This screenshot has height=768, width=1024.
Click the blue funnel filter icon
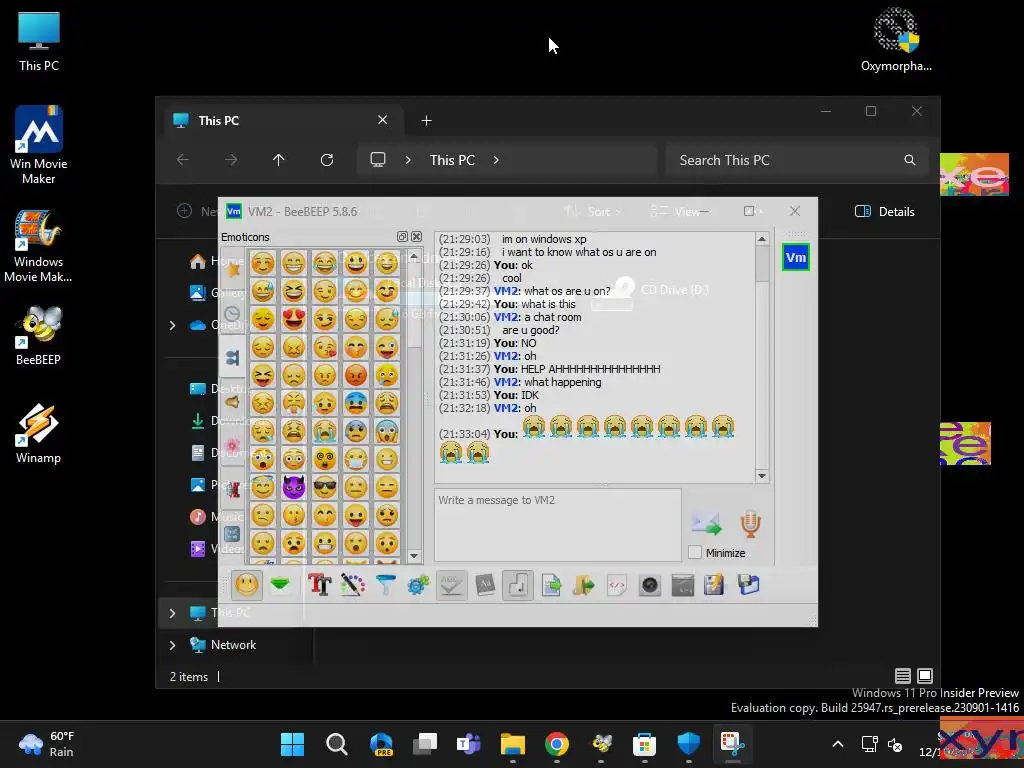point(386,584)
